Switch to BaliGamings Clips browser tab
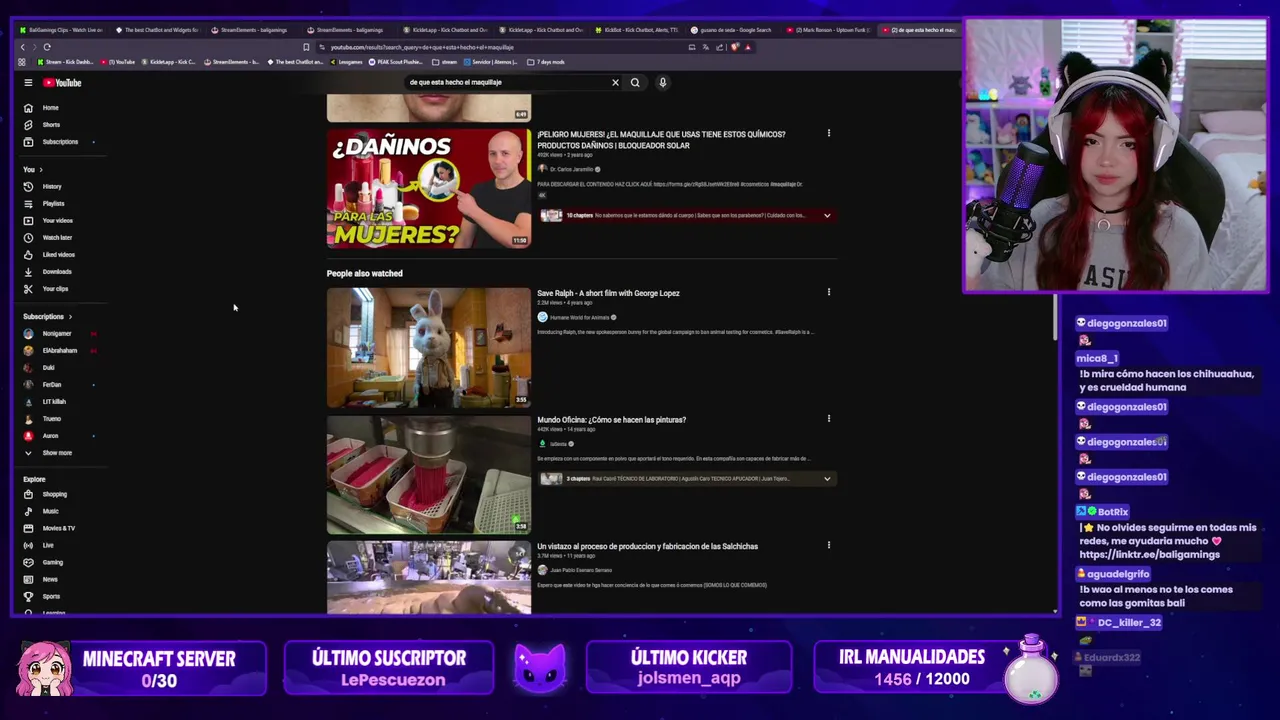The width and height of the screenshot is (1280, 720). [60, 30]
